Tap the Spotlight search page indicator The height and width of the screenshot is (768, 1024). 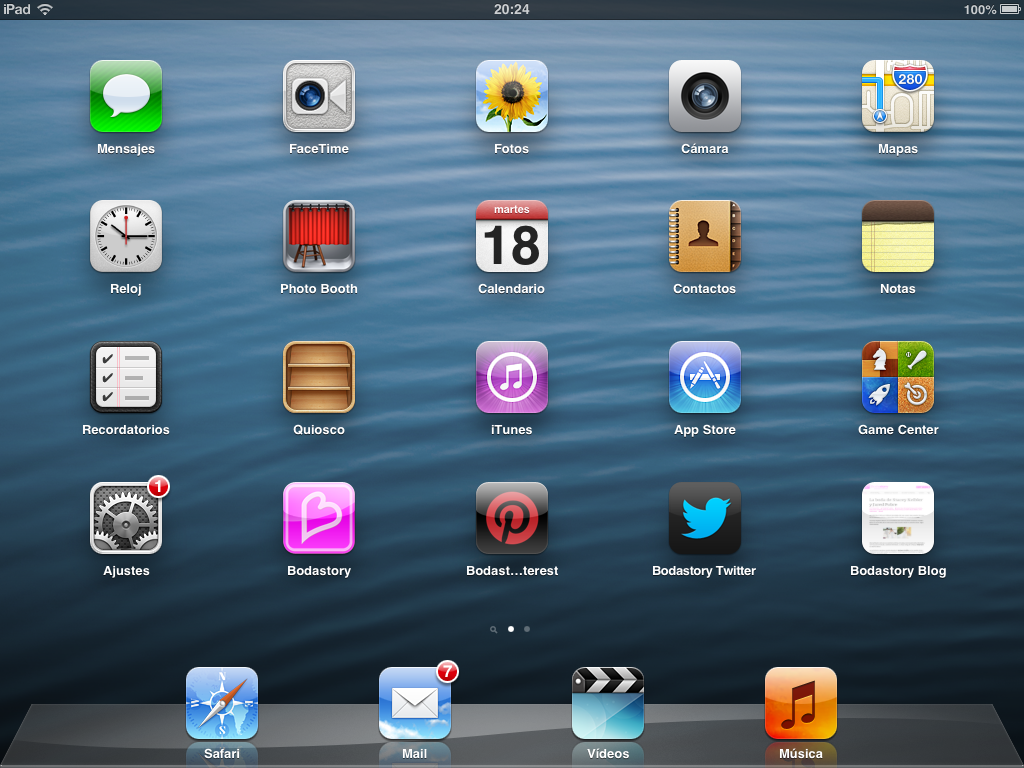(494, 630)
